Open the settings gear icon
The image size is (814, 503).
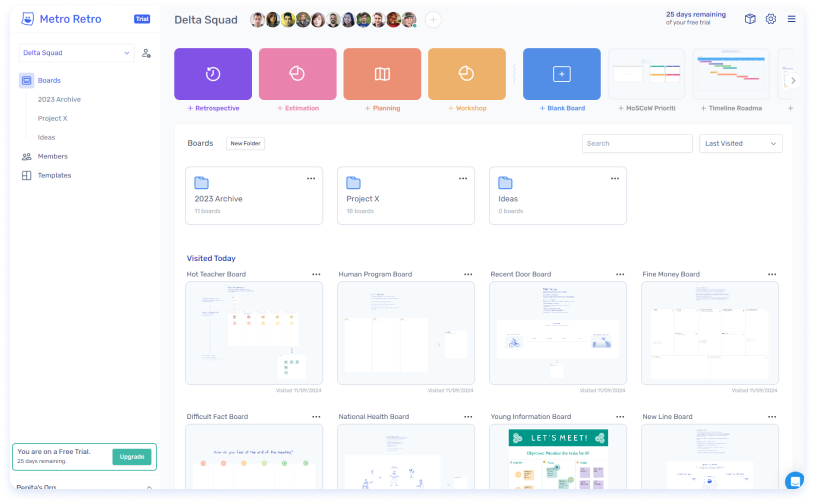coord(771,19)
